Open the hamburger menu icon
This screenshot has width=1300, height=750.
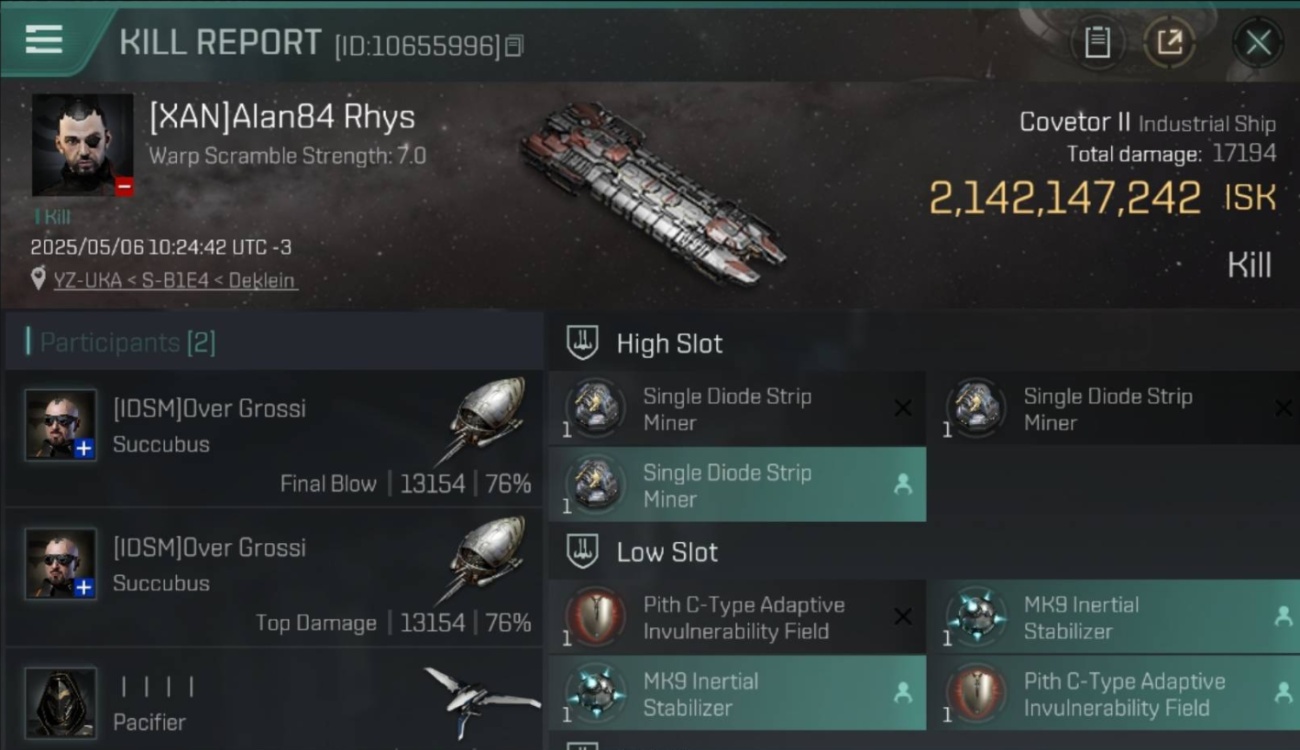click(x=44, y=40)
